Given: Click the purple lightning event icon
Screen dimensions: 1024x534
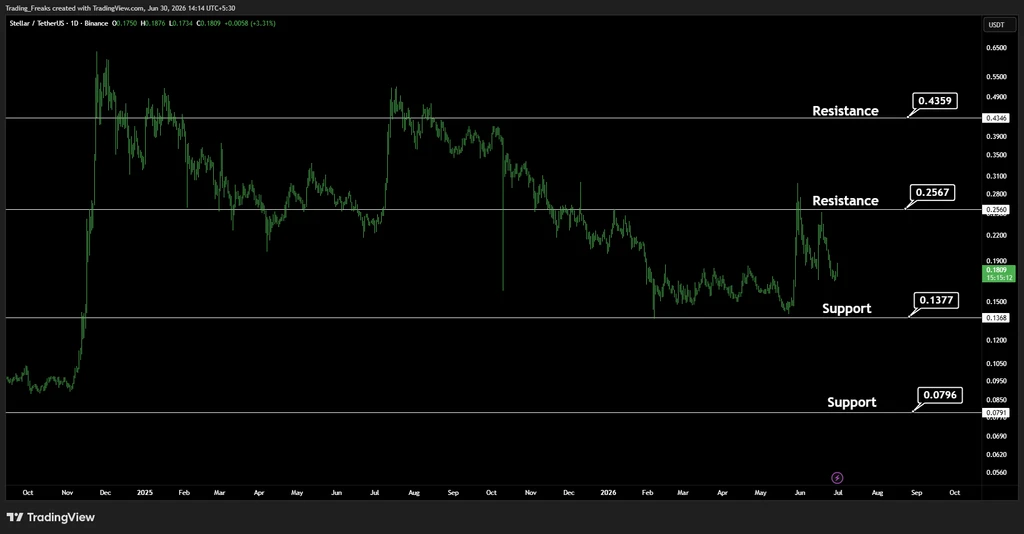Looking at the screenshot, I should point(837,478).
